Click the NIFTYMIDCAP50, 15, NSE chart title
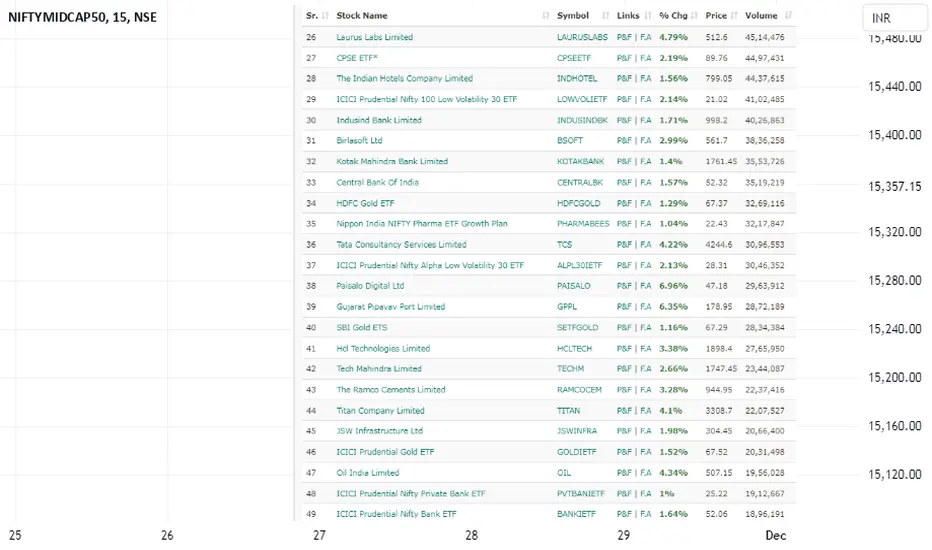The height and width of the screenshot is (550, 932). pyautogui.click(x=82, y=17)
